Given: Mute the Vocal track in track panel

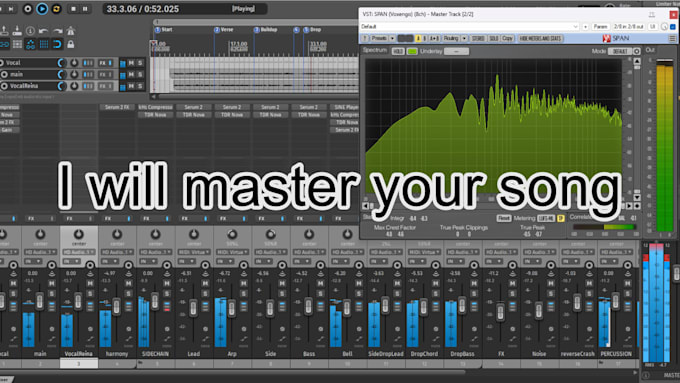Looking at the screenshot, I should 131,63.
